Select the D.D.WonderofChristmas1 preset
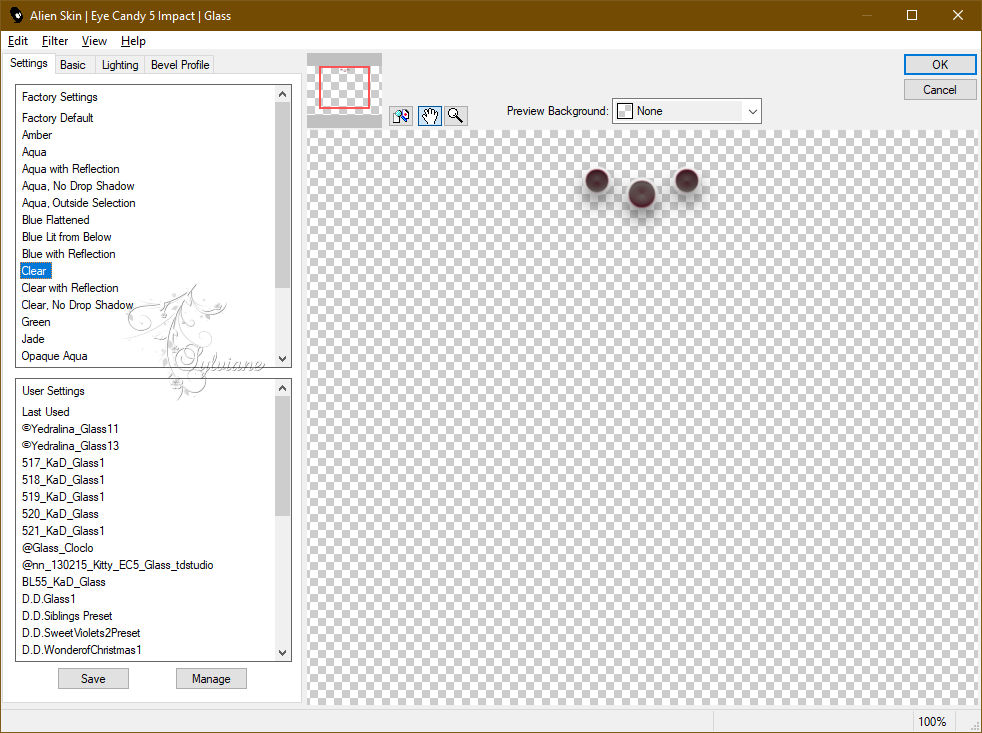The width and height of the screenshot is (982, 733). pyautogui.click(x=82, y=650)
